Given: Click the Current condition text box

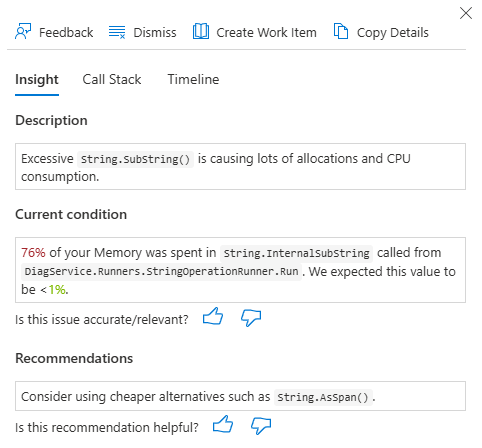Looking at the screenshot, I should point(240,270).
